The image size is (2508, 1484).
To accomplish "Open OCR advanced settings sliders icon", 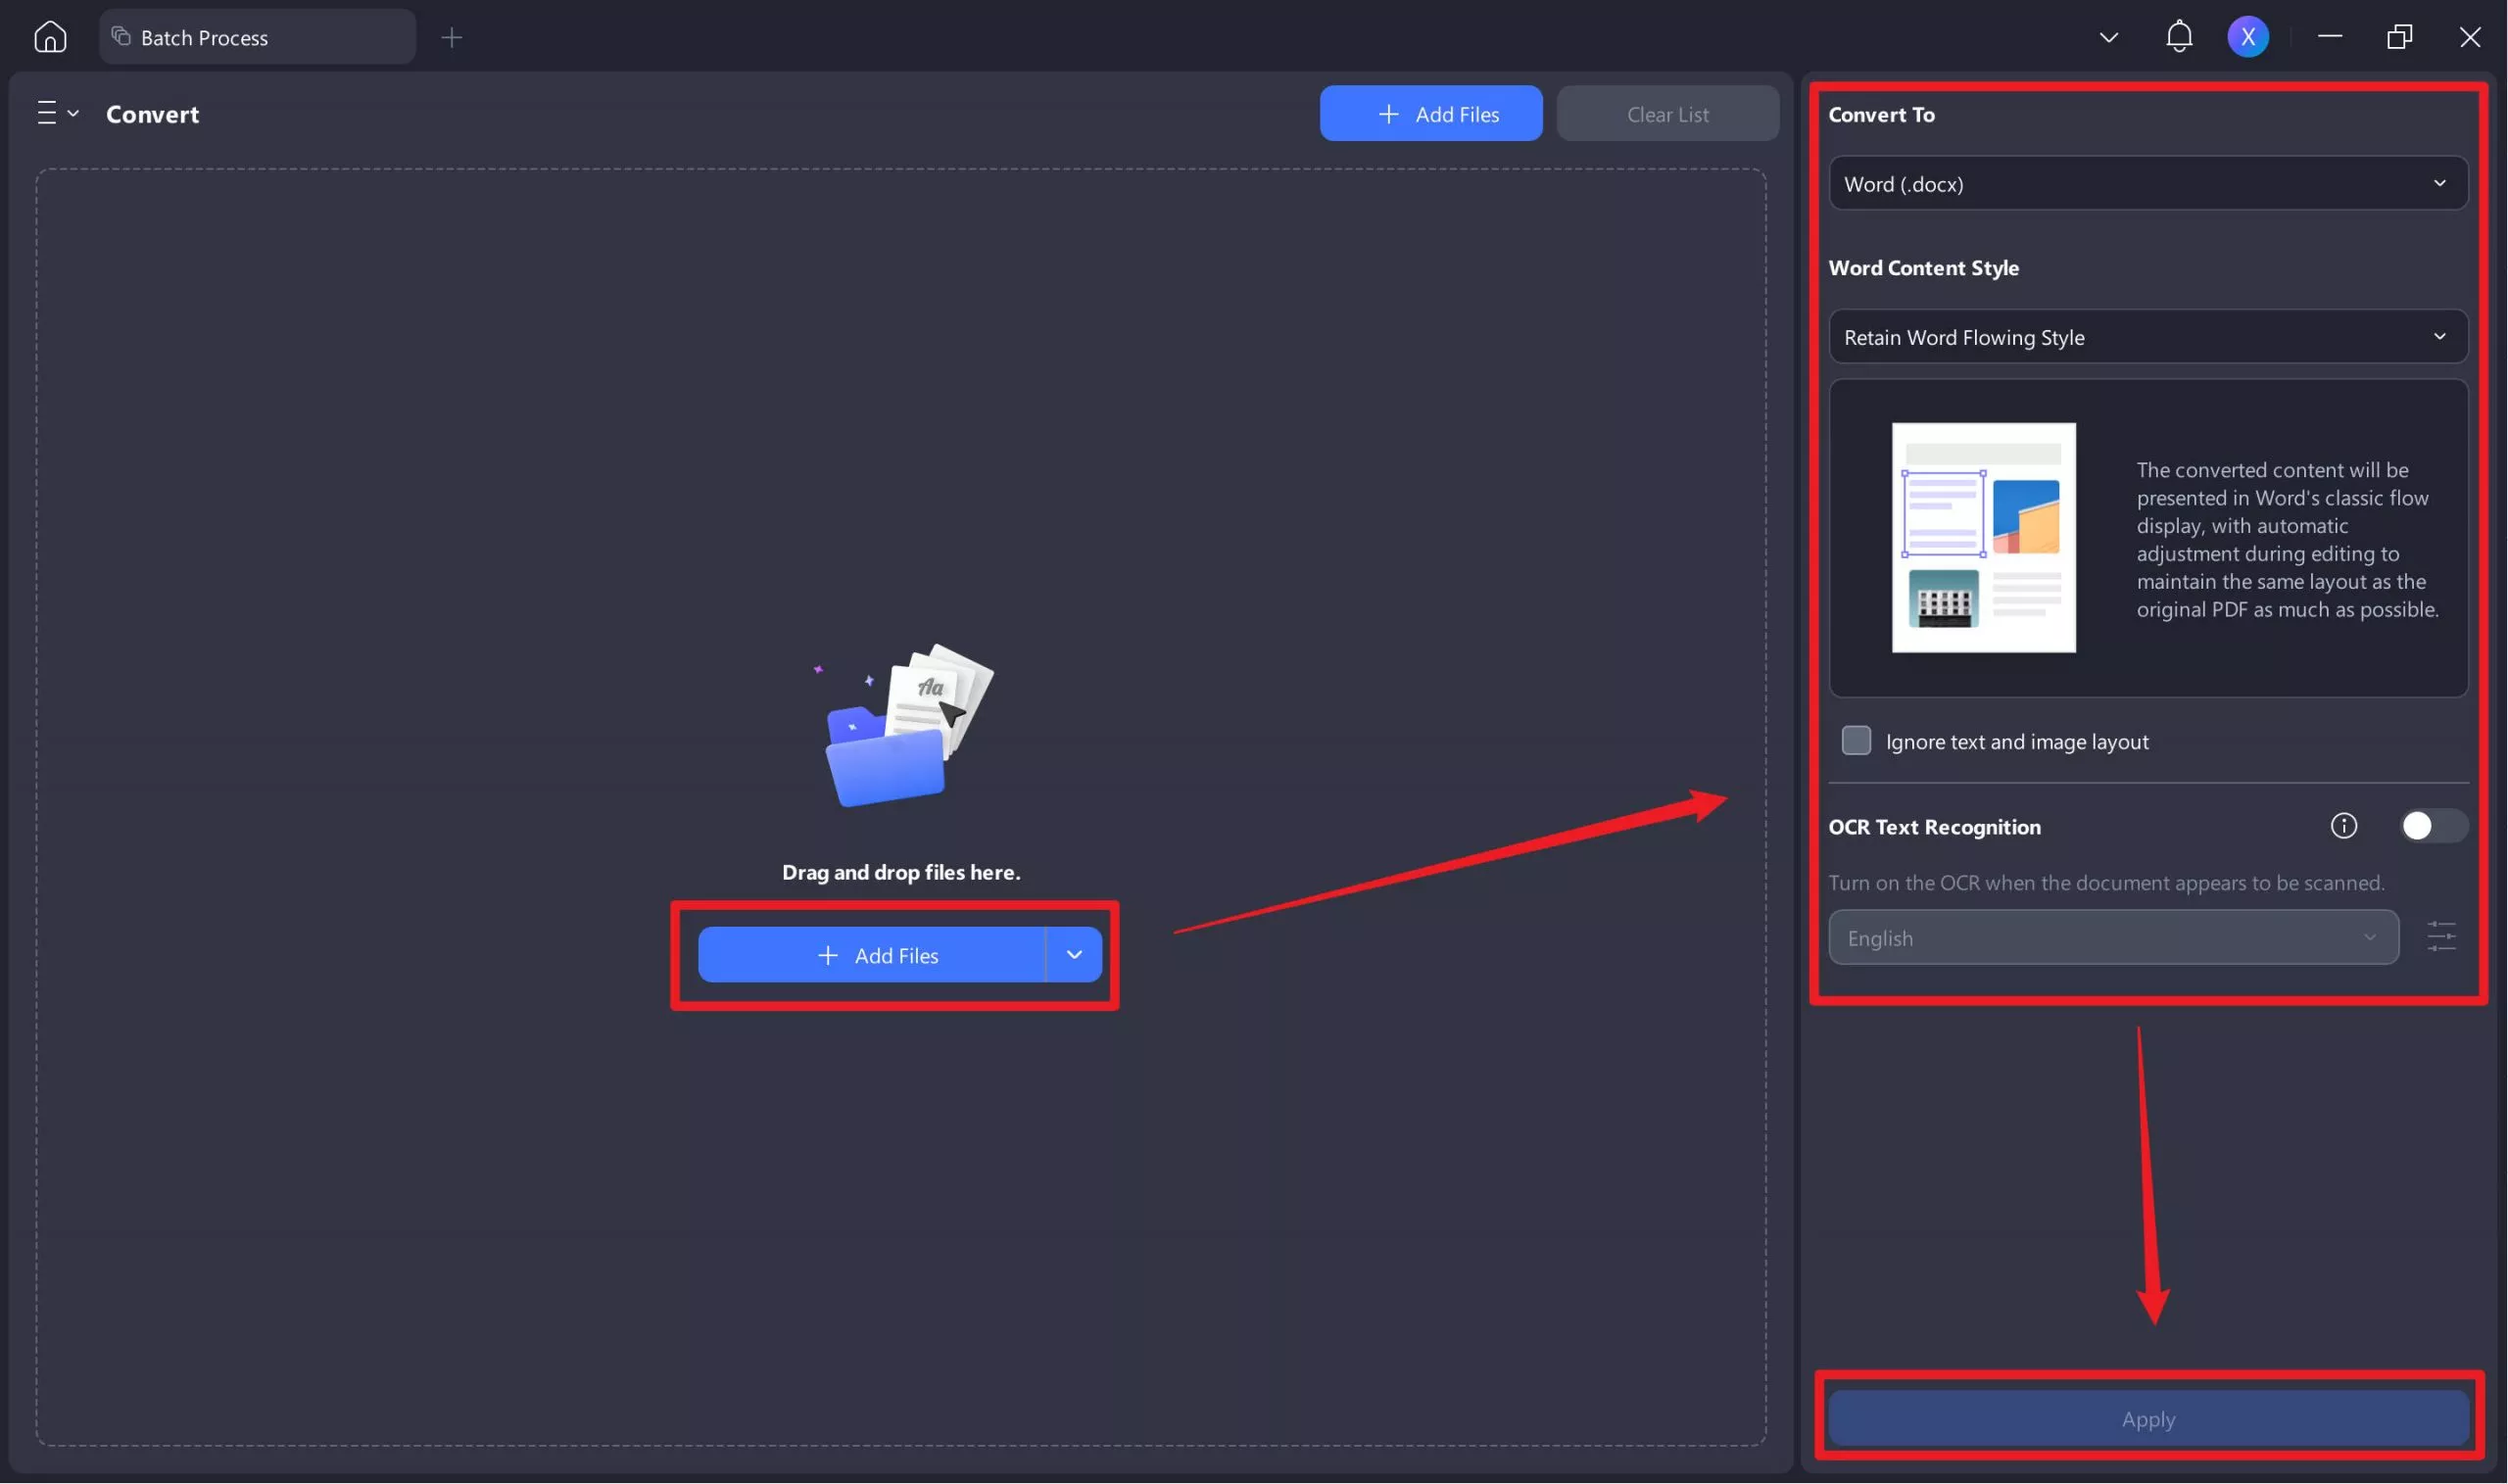I will 2441,937.
